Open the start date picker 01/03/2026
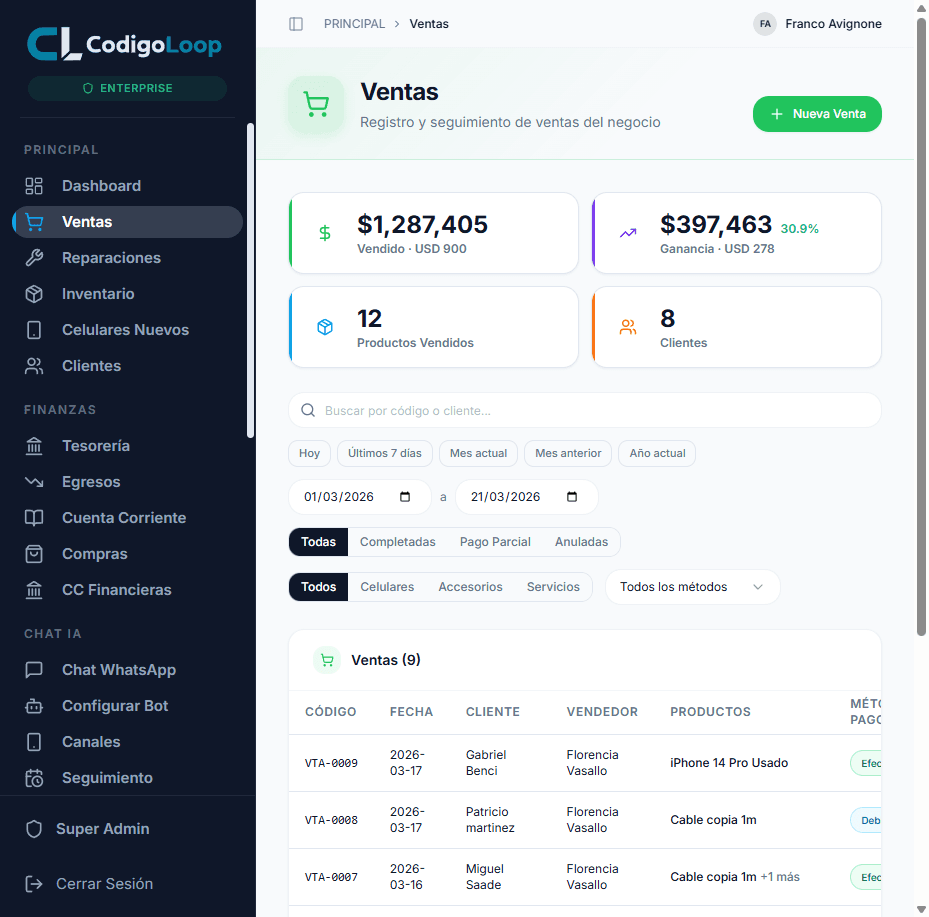This screenshot has height=917, width=929. 359,497
